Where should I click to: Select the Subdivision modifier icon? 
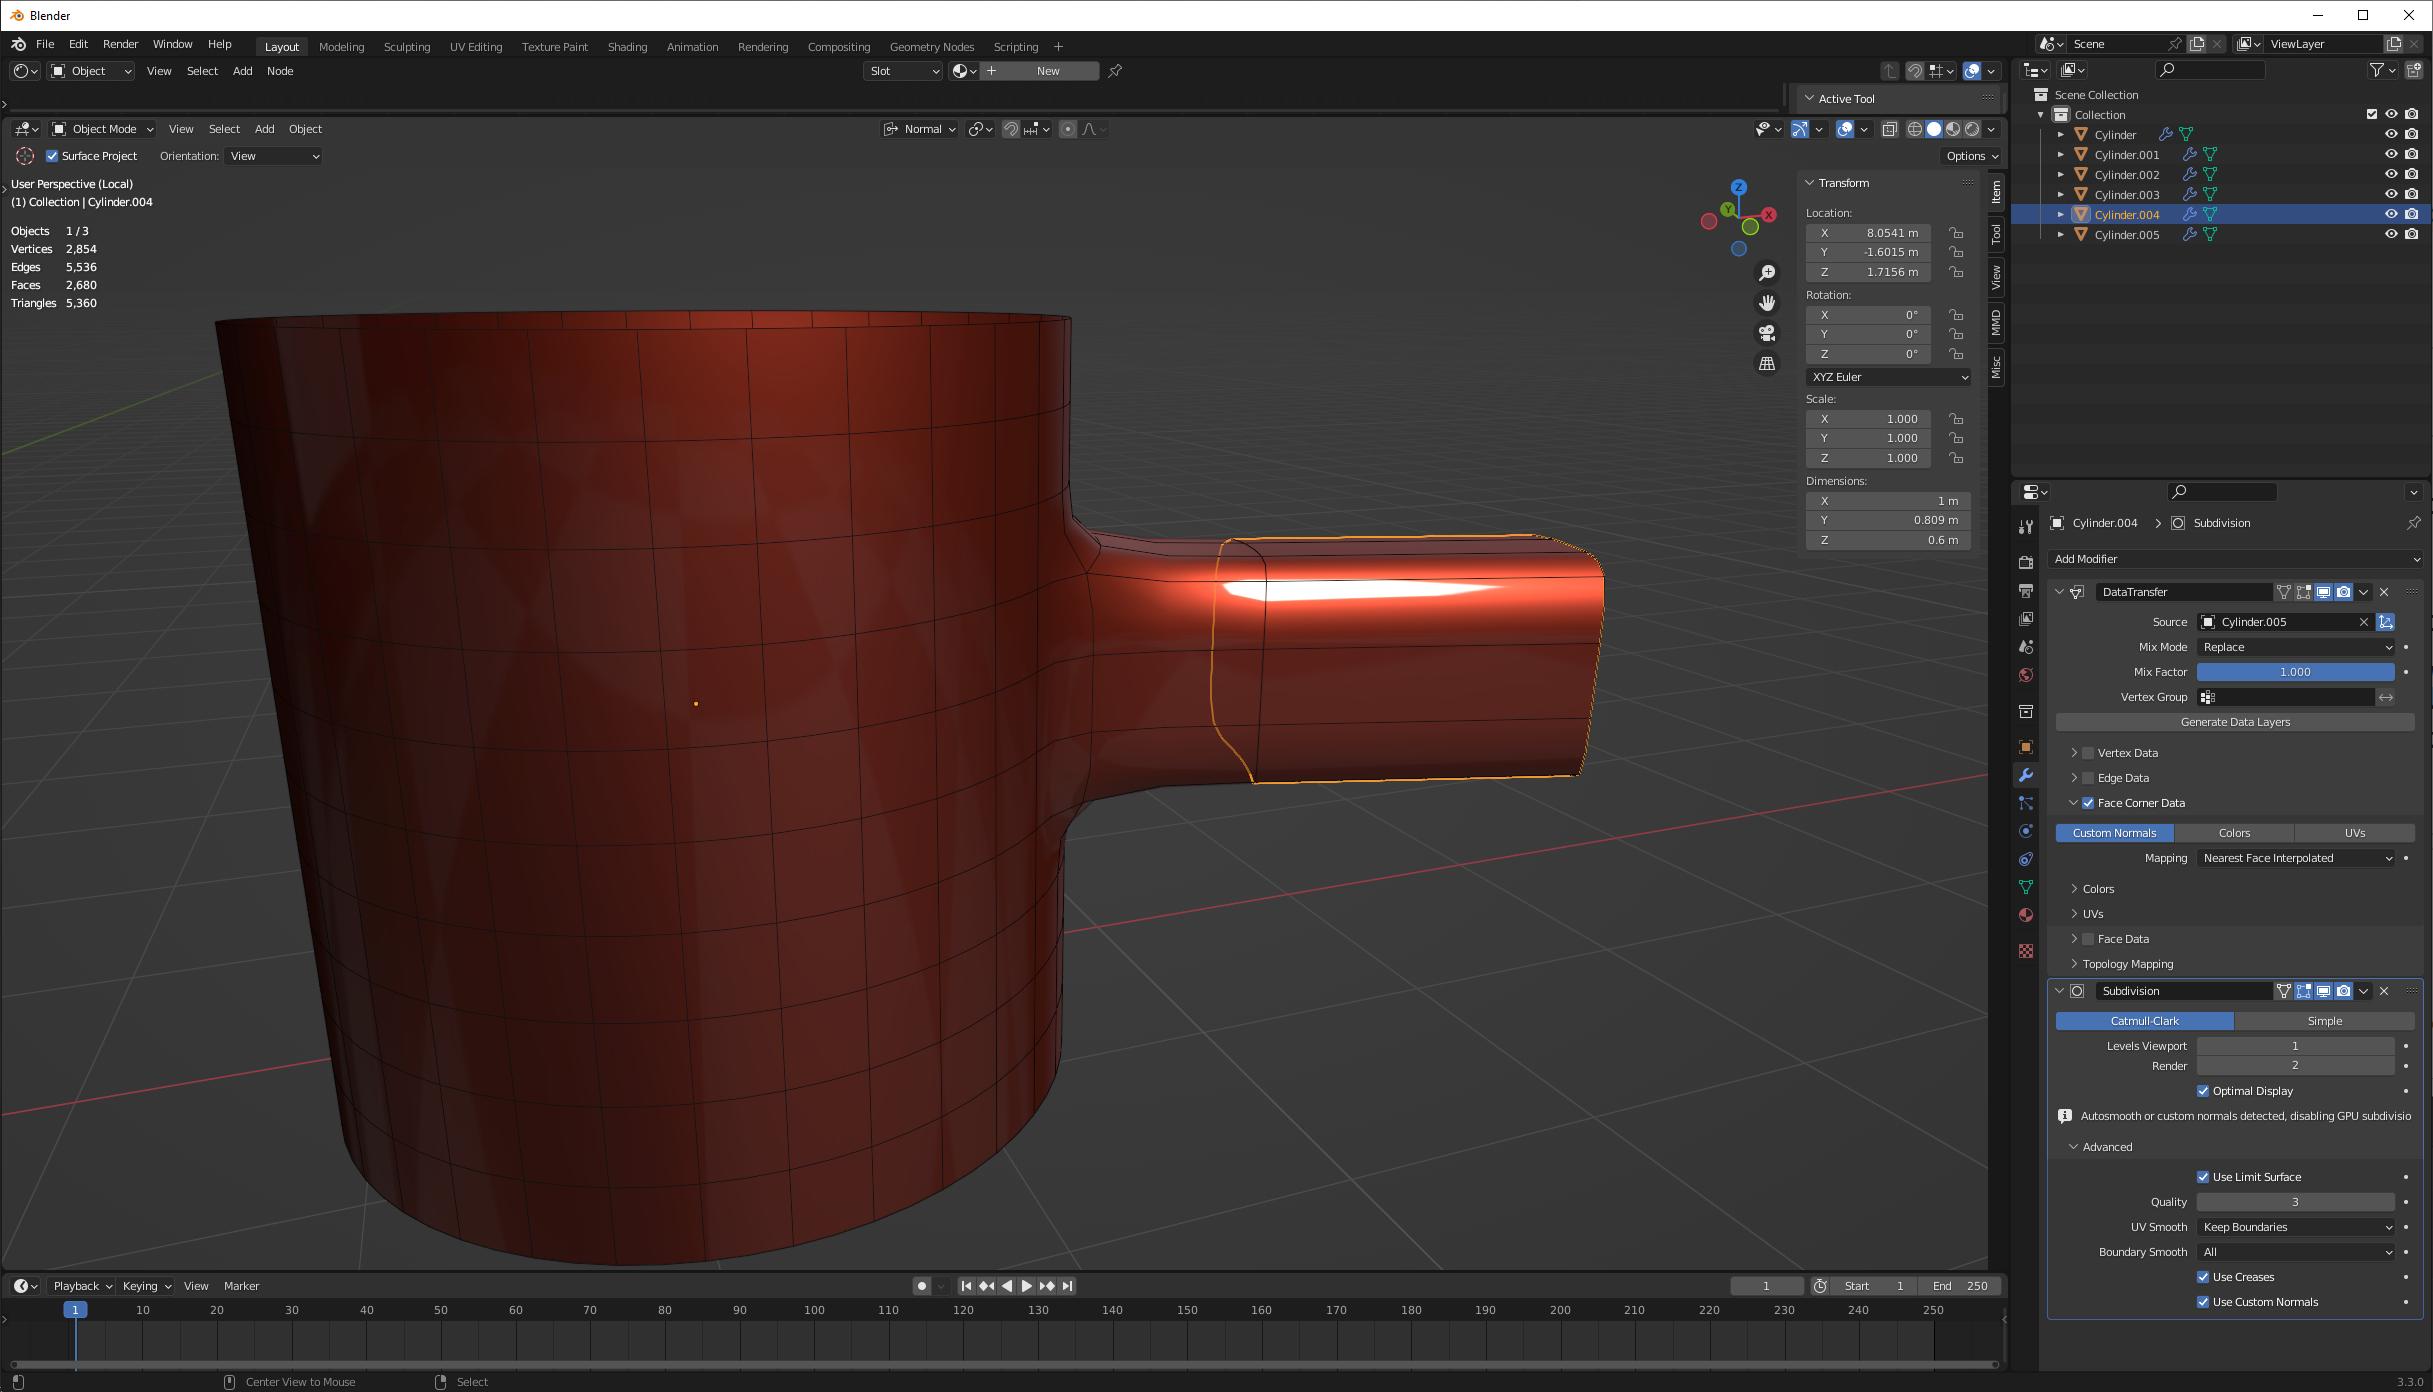tap(2077, 991)
